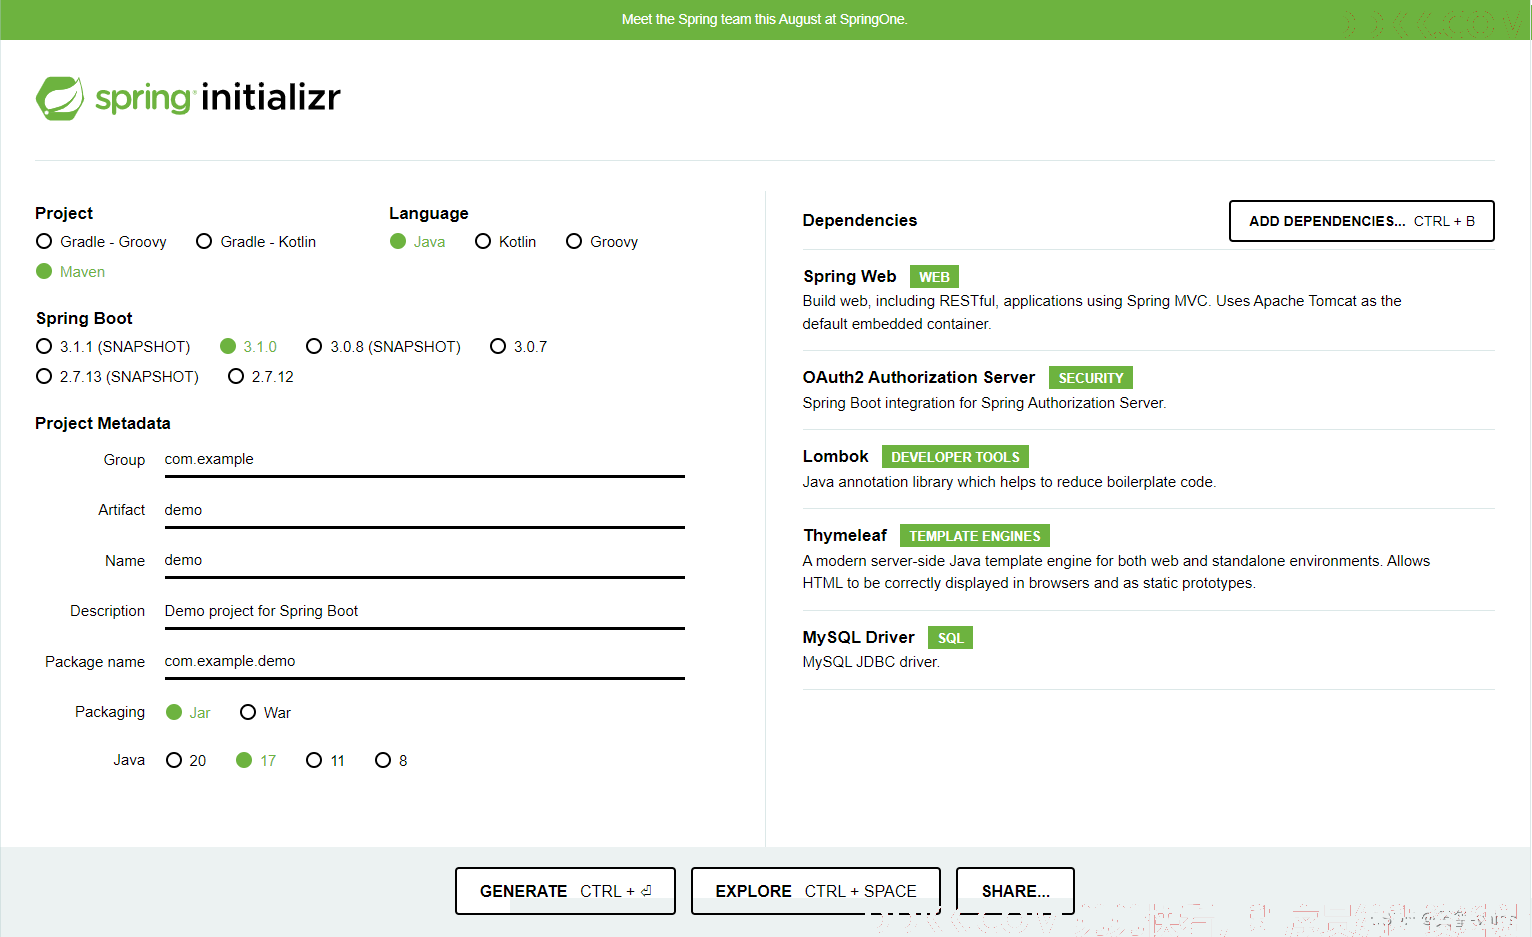1532x937 pixels.
Task: Click the Explore button
Action: [x=816, y=891]
